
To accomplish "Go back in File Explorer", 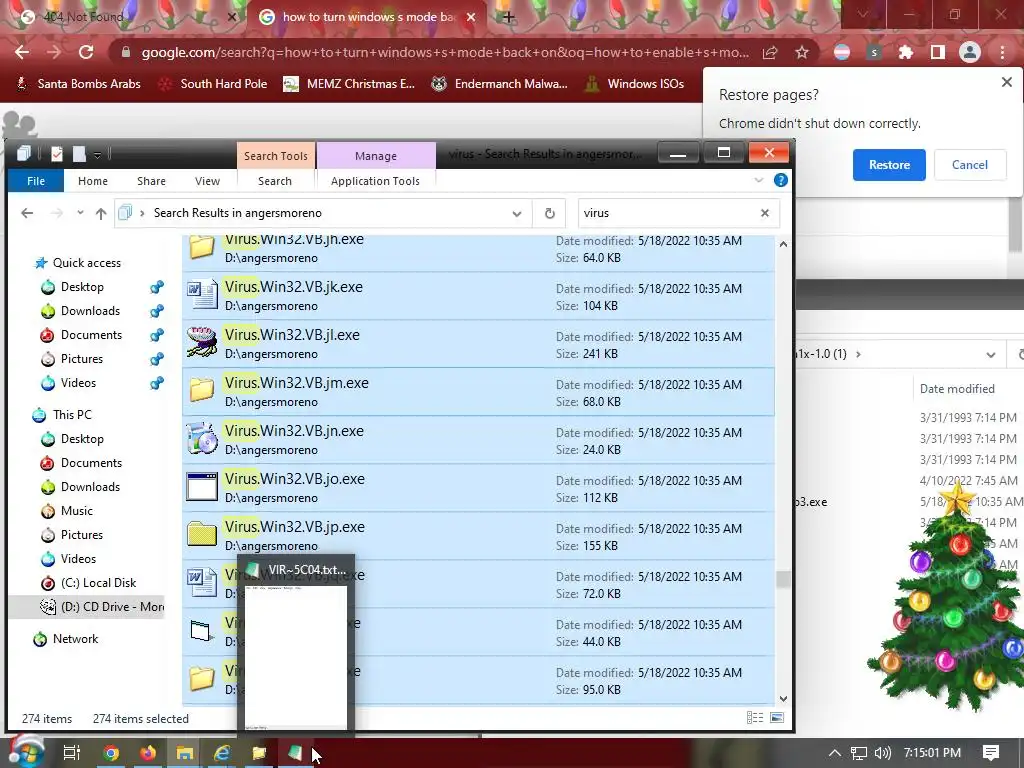I will tap(27, 213).
